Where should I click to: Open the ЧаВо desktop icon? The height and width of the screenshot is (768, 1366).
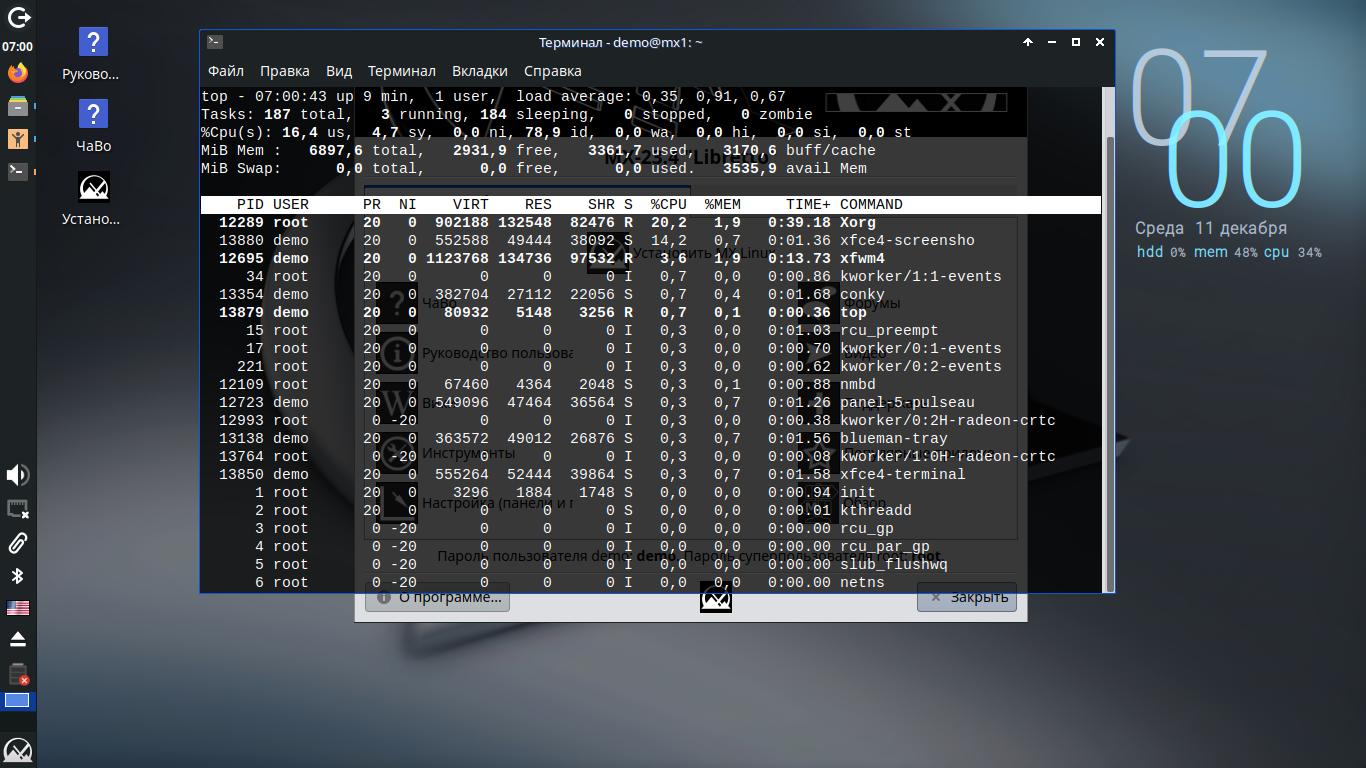92,126
